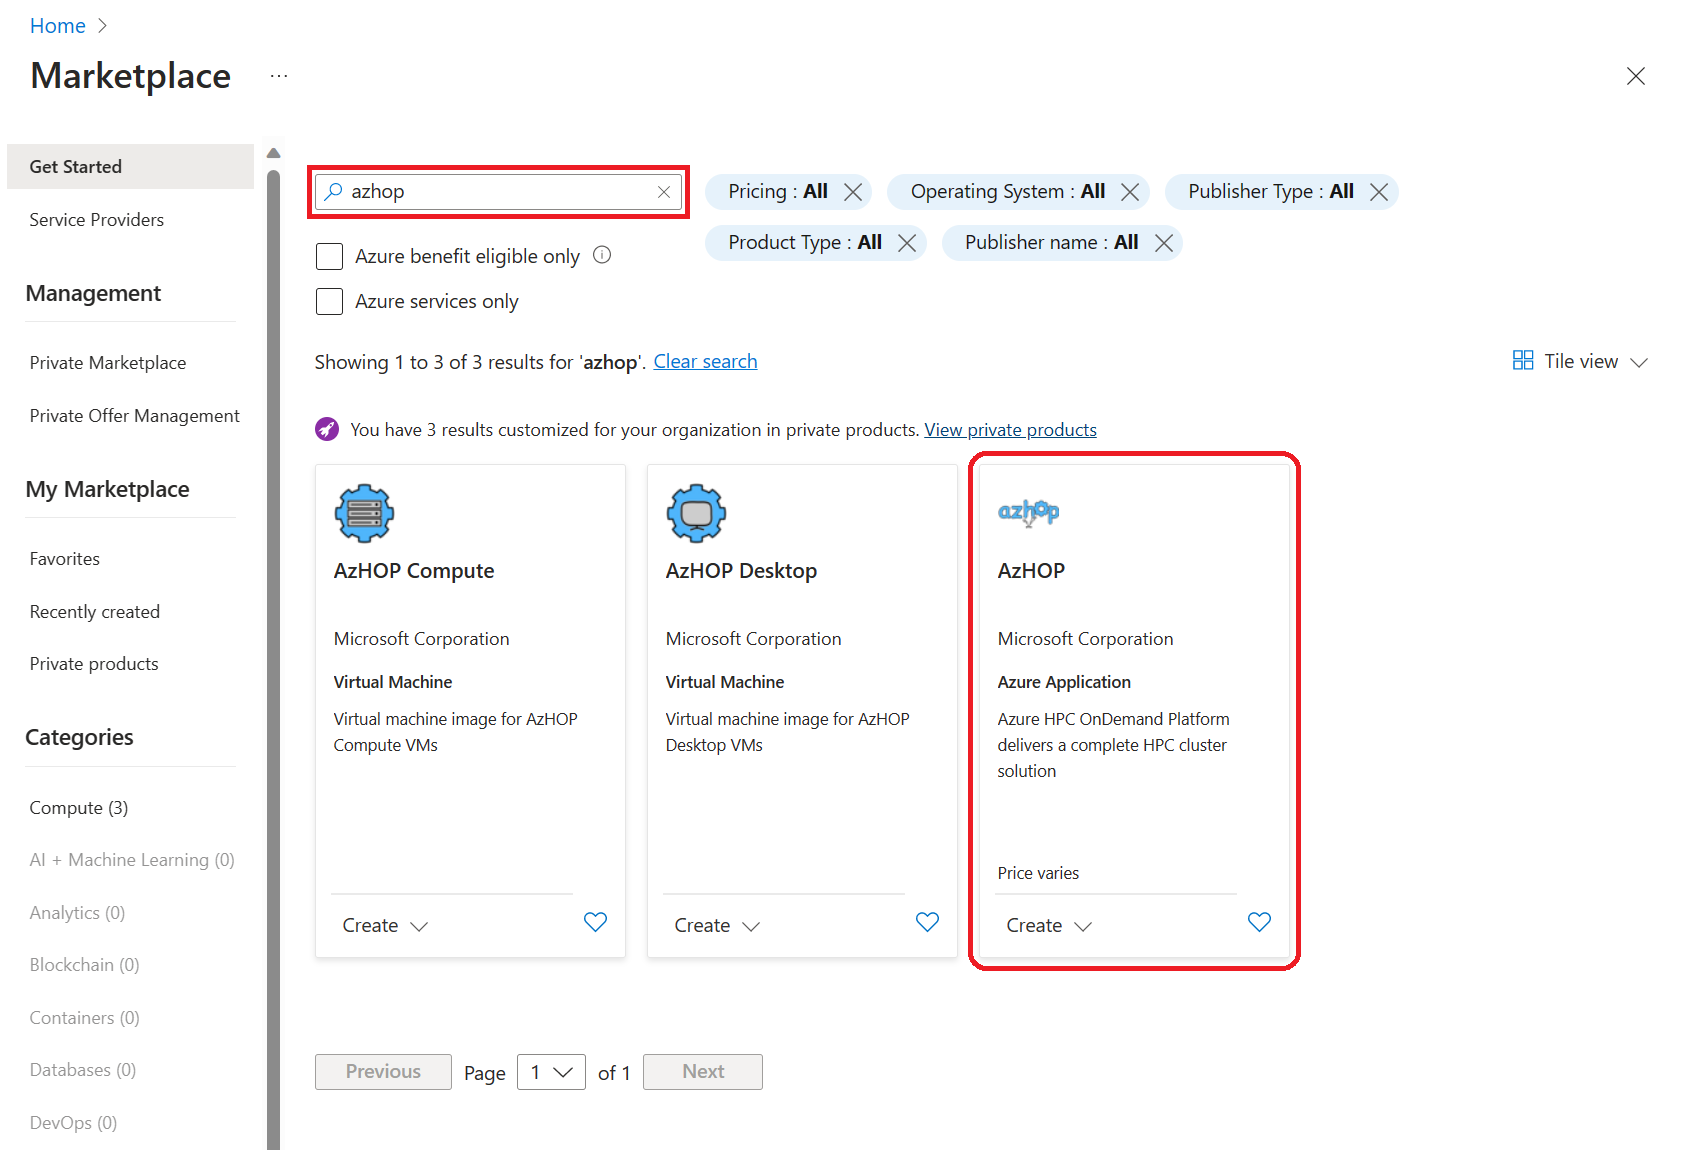Click the sidebar scroll up arrow
This screenshot has width=1686, height=1150.
click(274, 153)
